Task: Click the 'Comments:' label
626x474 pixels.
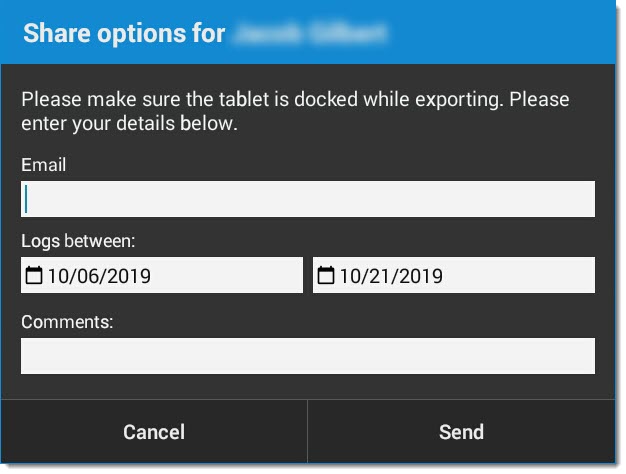Action: click(67, 322)
